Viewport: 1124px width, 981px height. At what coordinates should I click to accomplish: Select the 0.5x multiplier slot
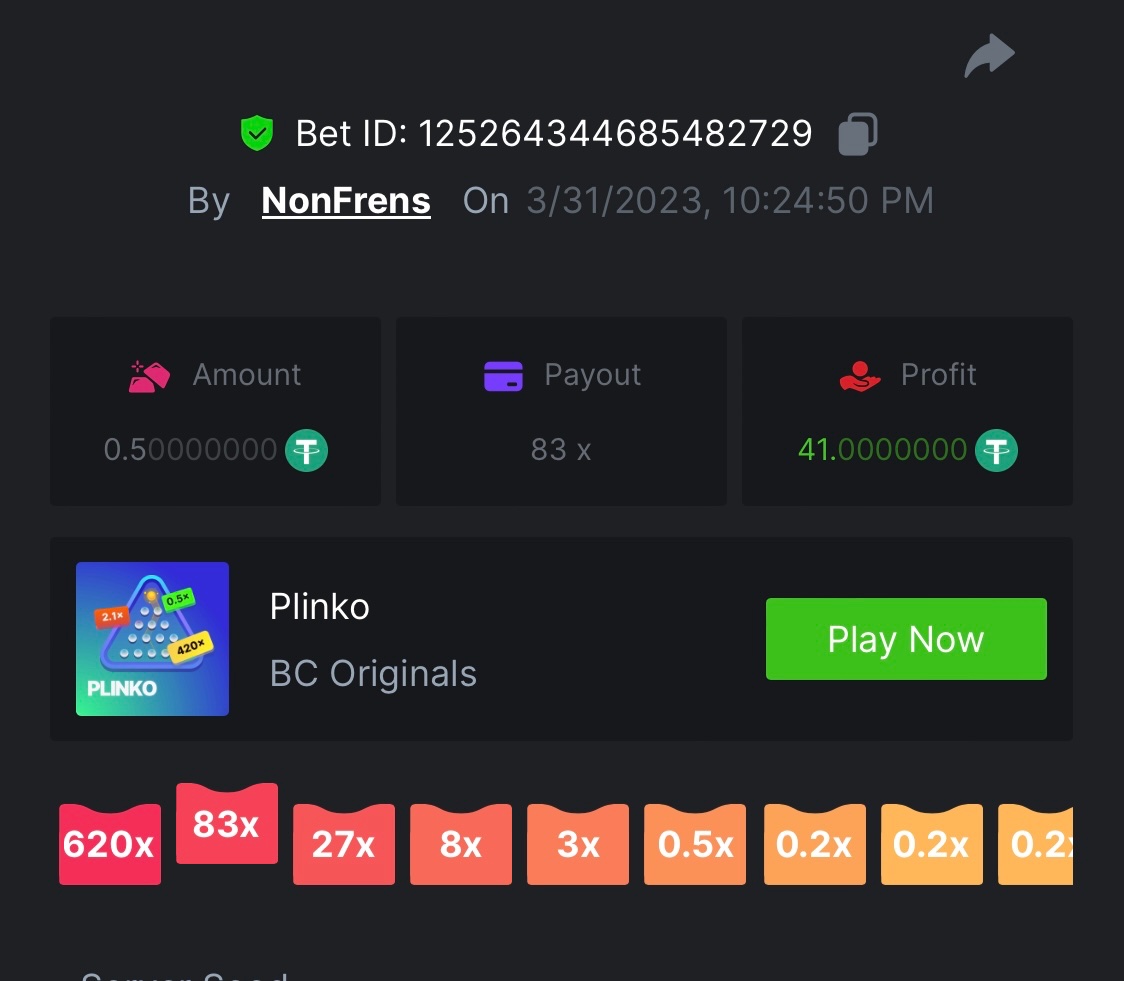pos(695,844)
